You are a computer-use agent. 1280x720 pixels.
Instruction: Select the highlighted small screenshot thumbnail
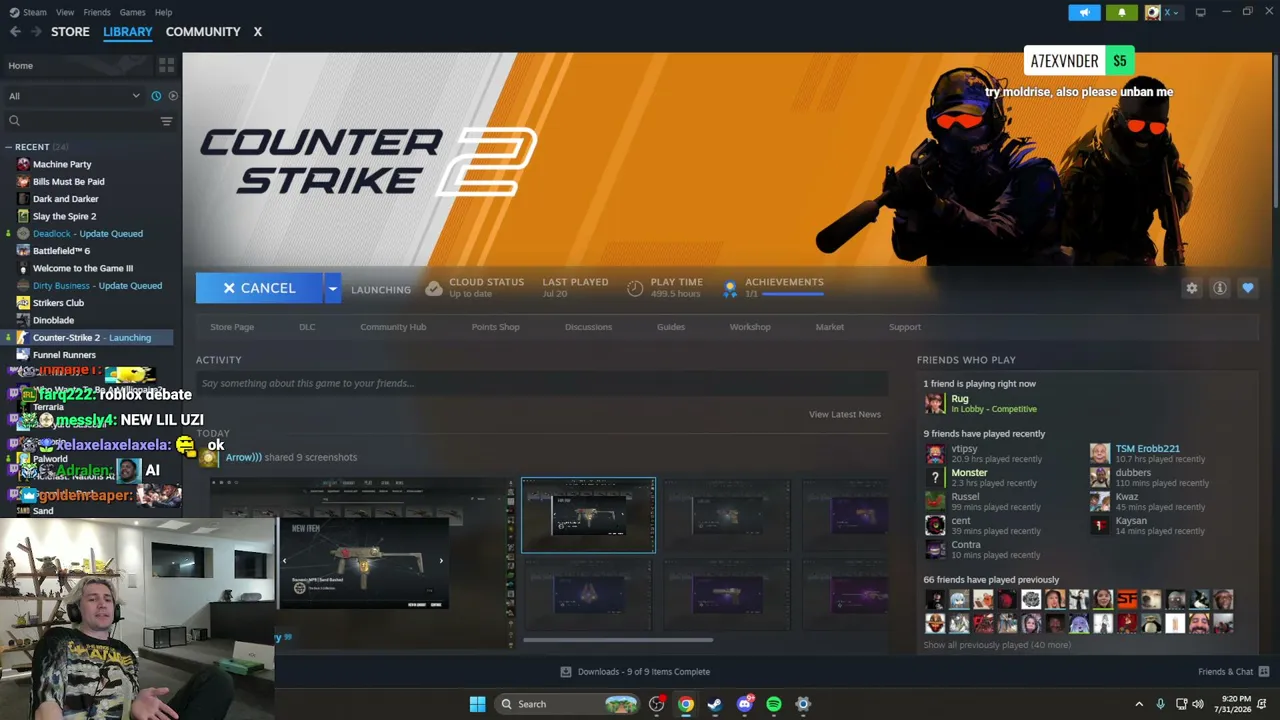pos(588,515)
